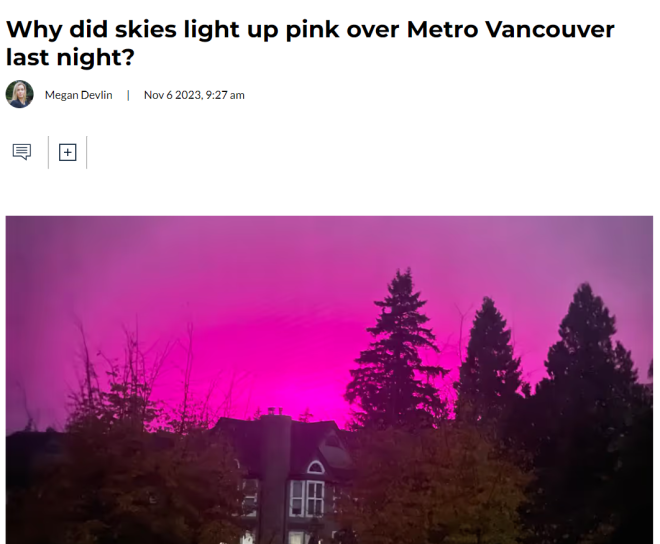Click Megan Devlin's avatar photo
The image size is (660, 544).
(x=20, y=95)
